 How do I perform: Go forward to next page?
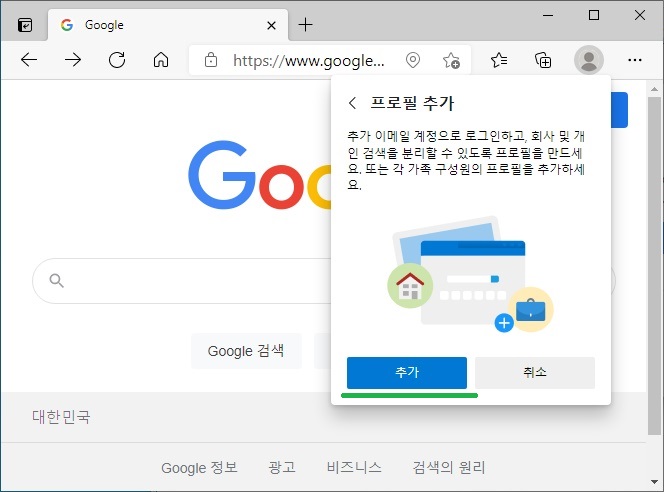click(73, 60)
